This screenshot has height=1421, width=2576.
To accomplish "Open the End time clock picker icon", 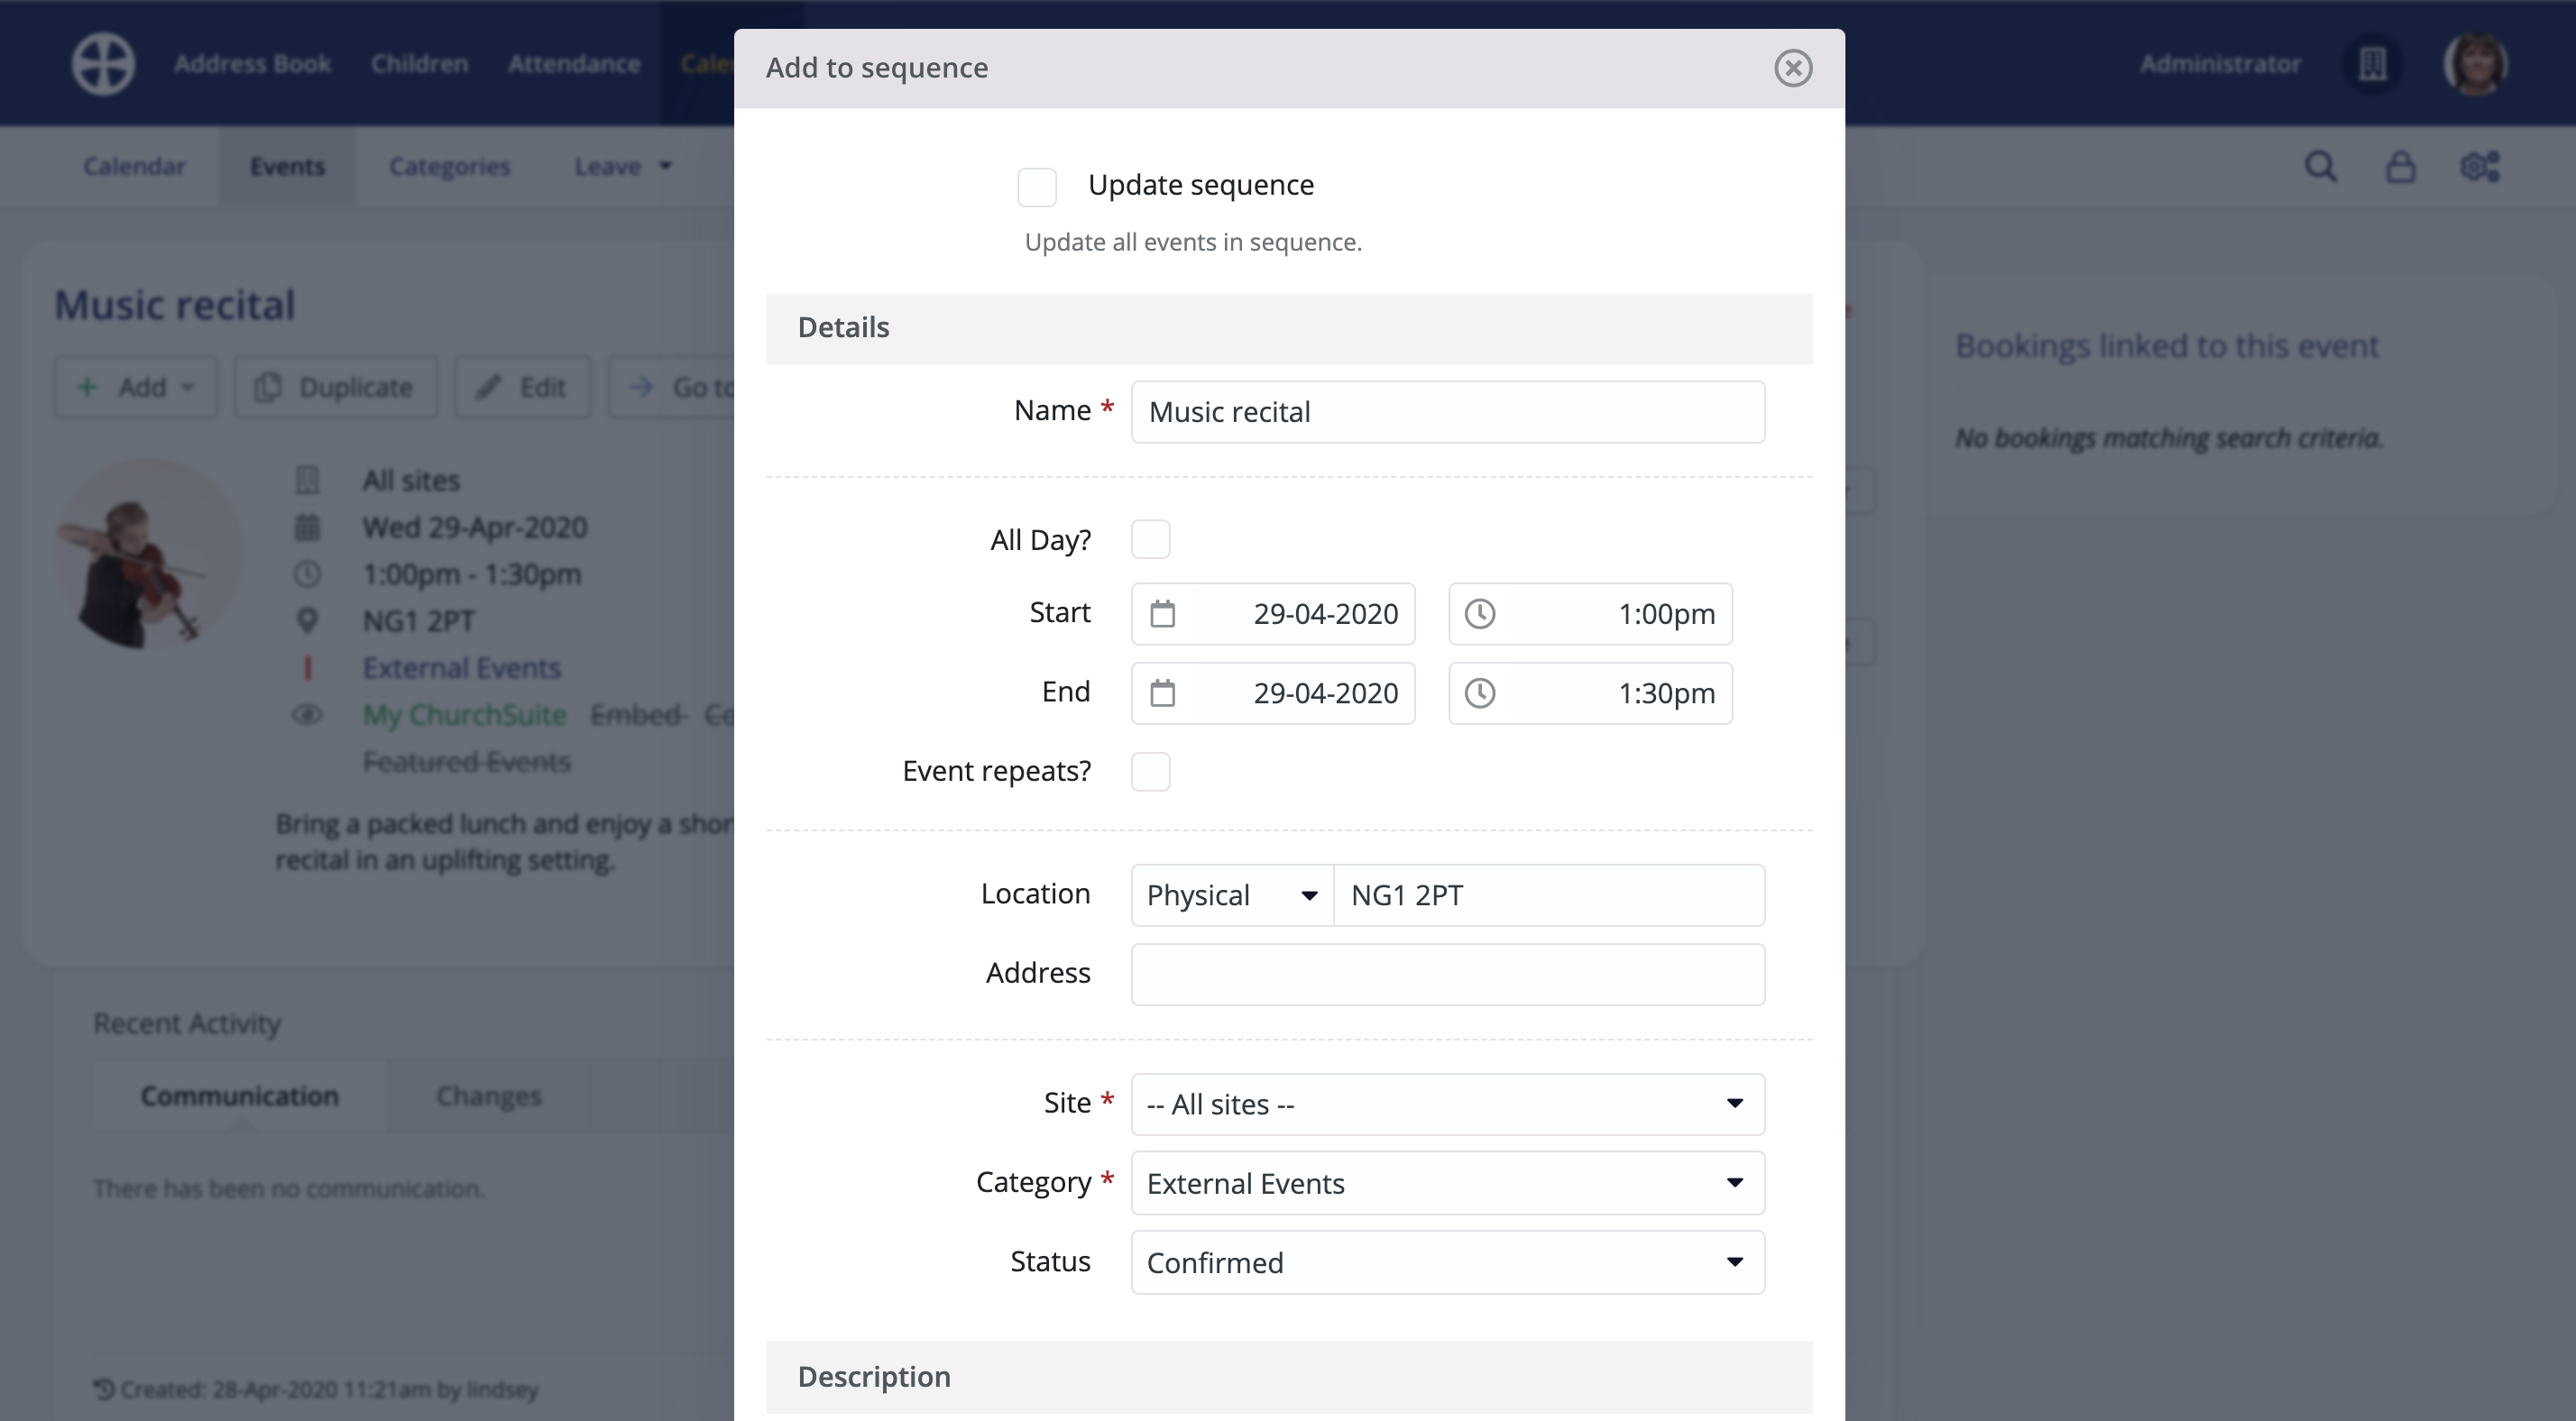I will 1482,693.
